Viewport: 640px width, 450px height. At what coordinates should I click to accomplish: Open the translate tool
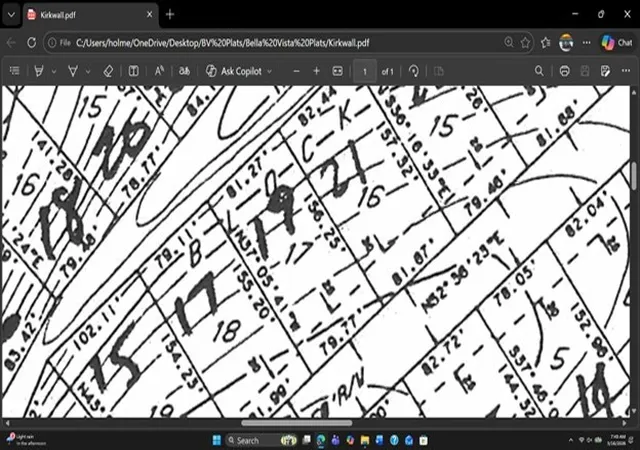184,71
